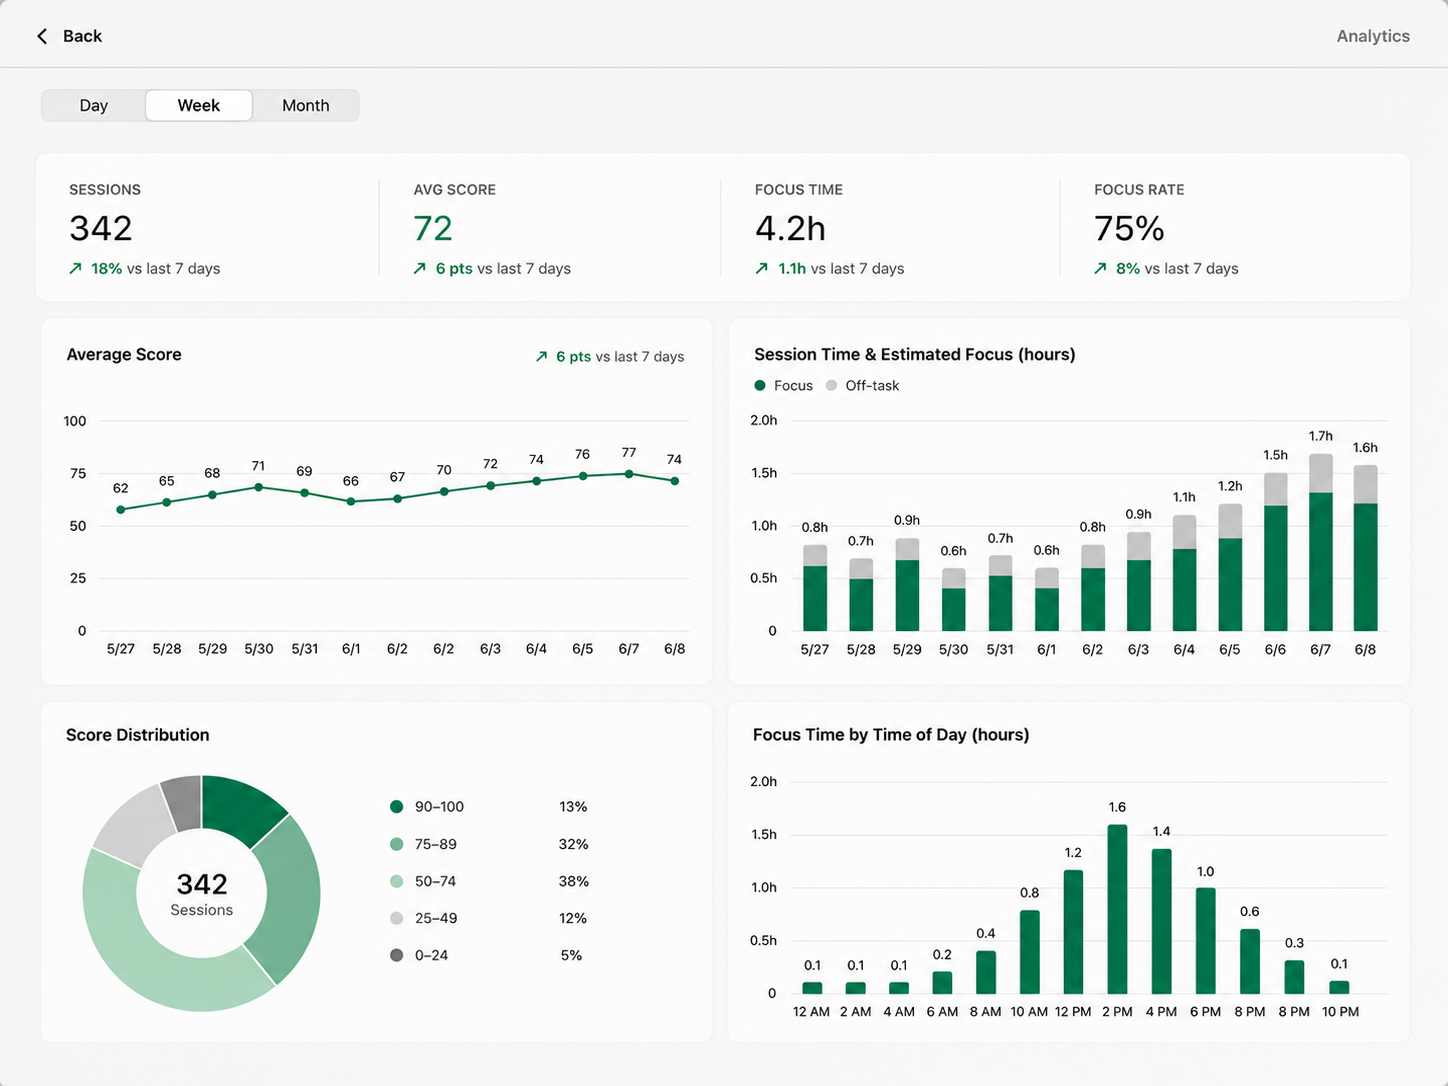Click the 12% value in Score Distribution
The height and width of the screenshot is (1086, 1448).
coord(572,918)
